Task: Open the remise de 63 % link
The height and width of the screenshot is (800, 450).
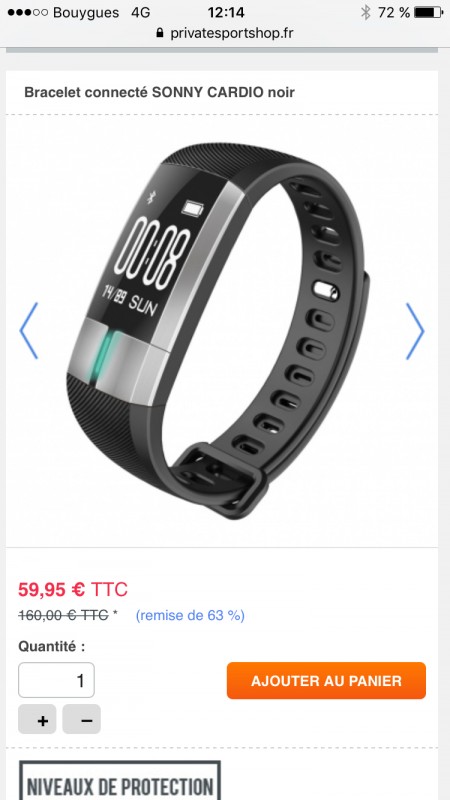Action: pos(190,615)
